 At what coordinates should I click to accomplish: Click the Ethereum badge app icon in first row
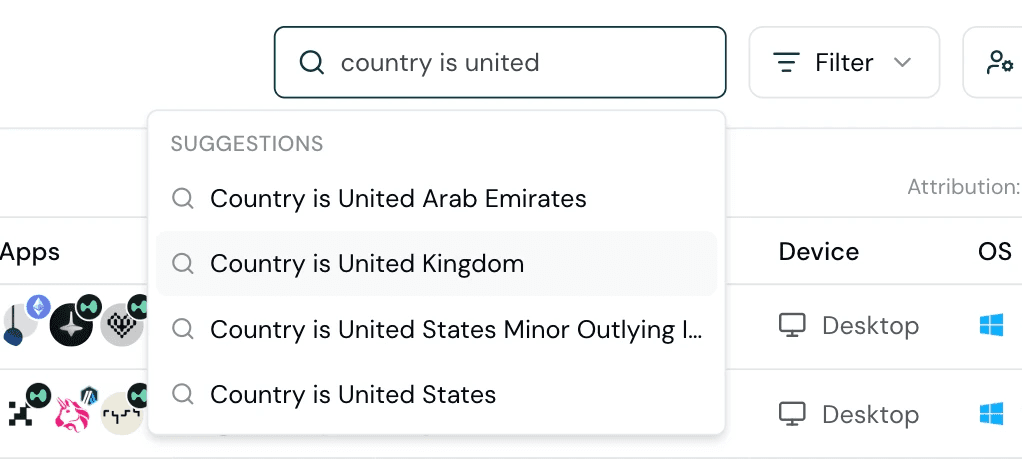coord(38,306)
